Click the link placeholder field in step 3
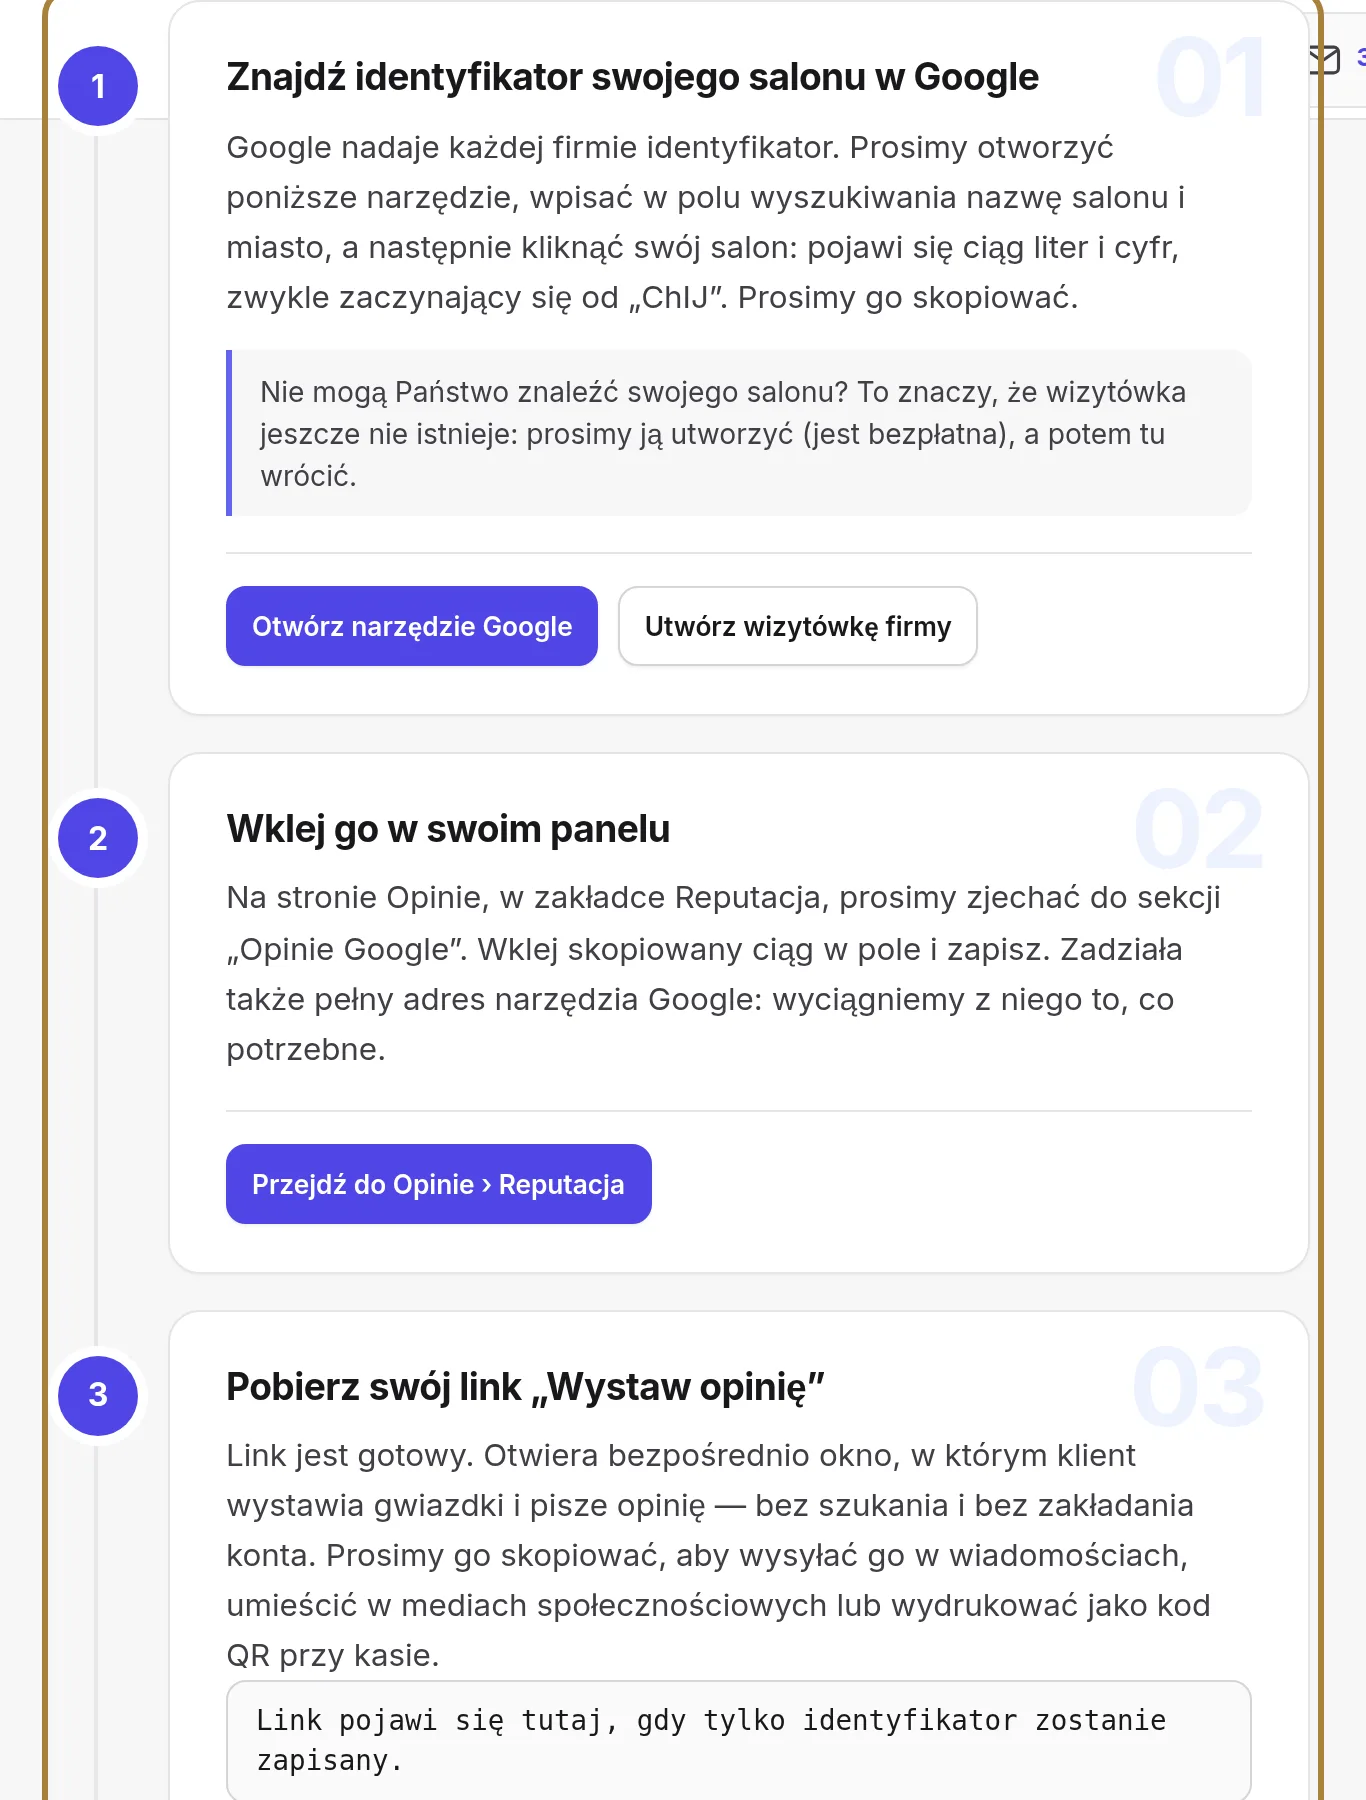The image size is (1366, 1800). (739, 1740)
